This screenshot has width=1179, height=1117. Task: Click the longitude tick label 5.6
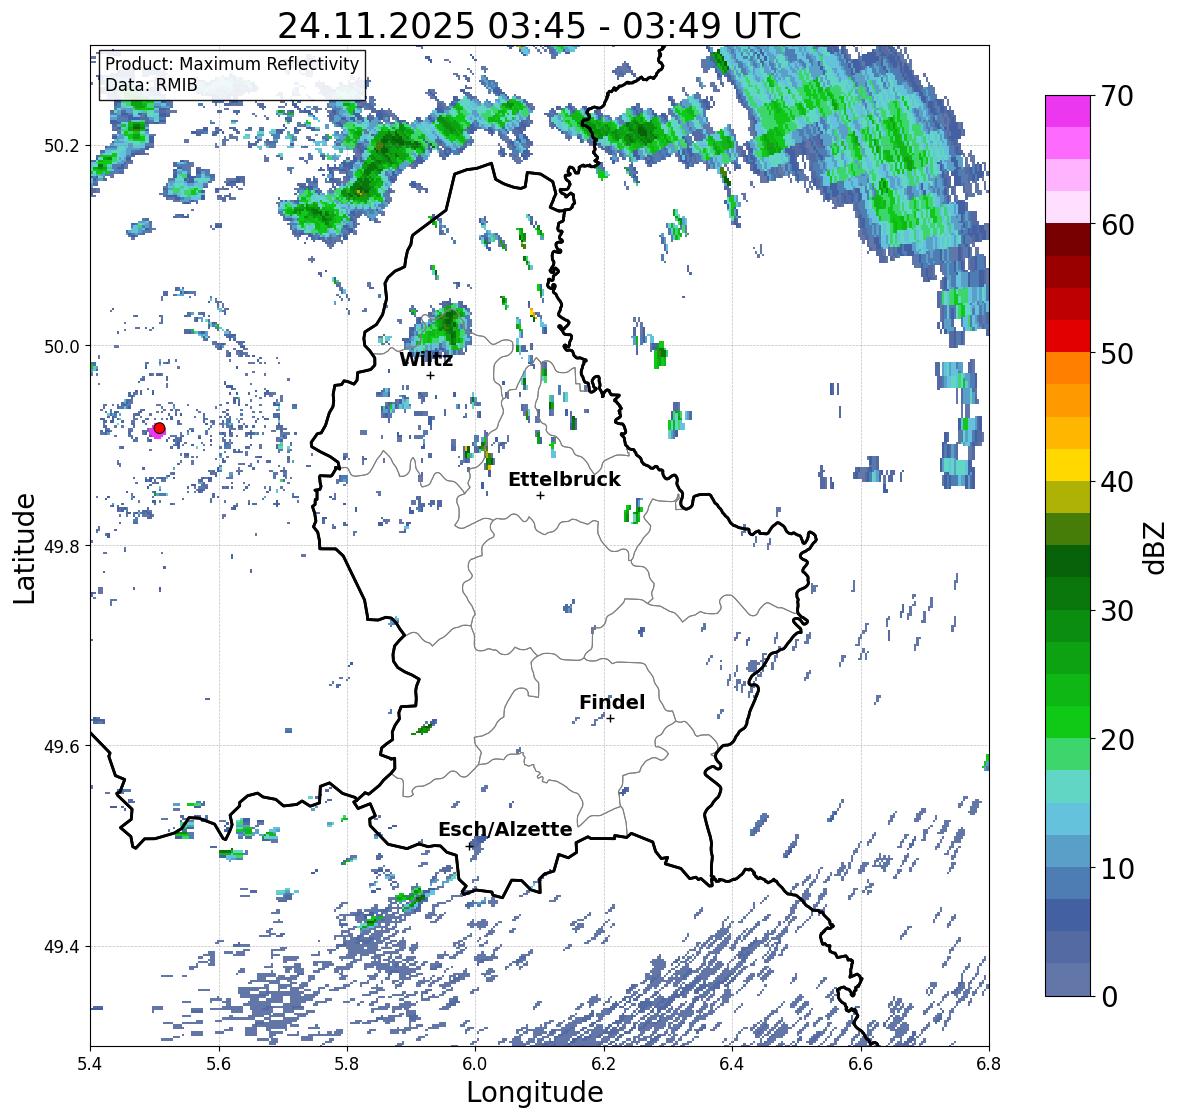tap(219, 1064)
